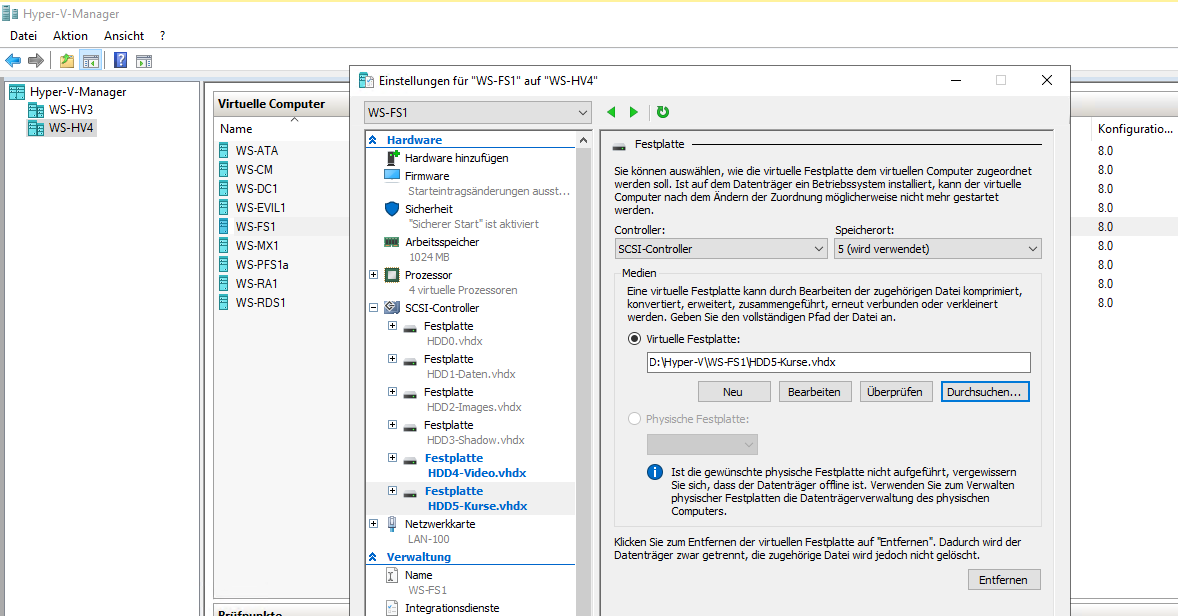Select WS-PFS1a in virtual machine list
The width and height of the screenshot is (1178, 616).
click(261, 264)
